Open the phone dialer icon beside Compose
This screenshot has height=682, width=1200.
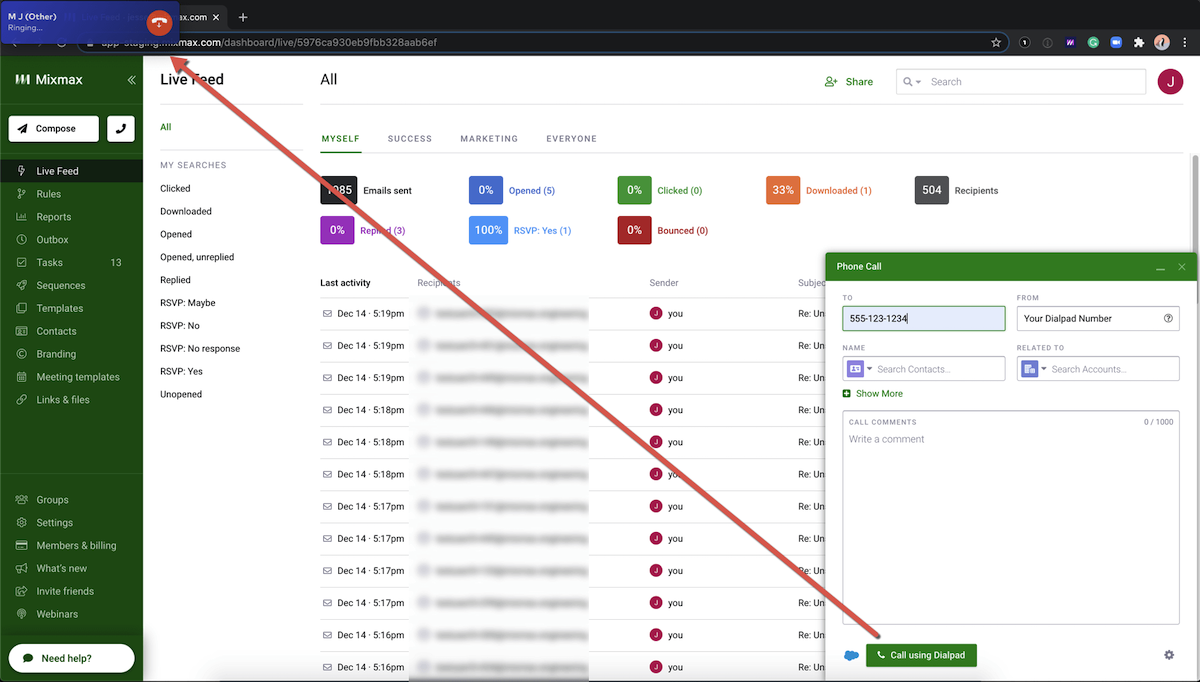click(121, 129)
